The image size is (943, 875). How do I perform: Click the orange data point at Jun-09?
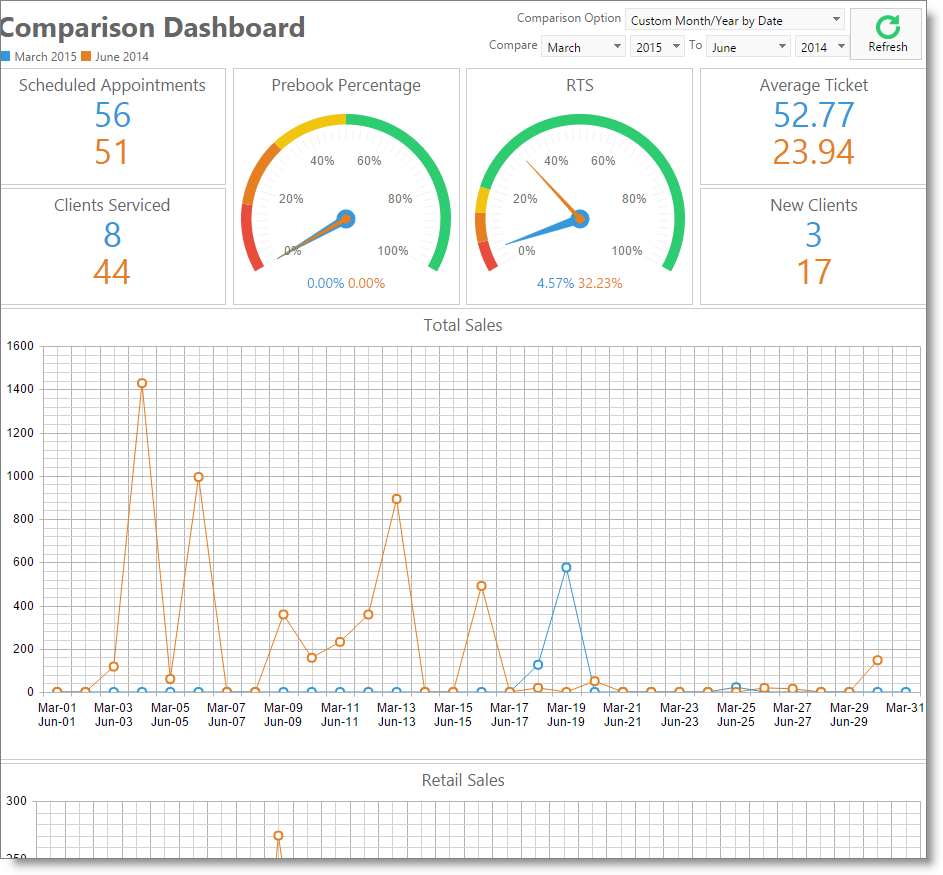point(283,615)
